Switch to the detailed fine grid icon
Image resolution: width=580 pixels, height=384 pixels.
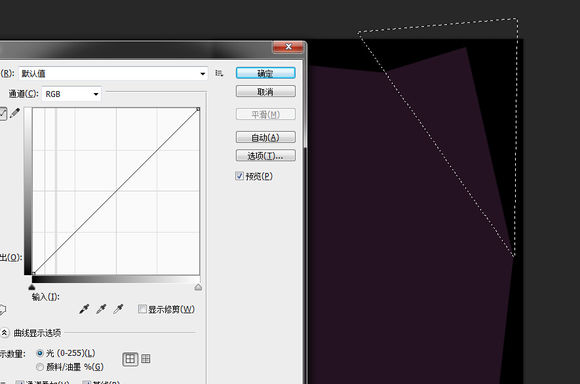(x=146, y=358)
